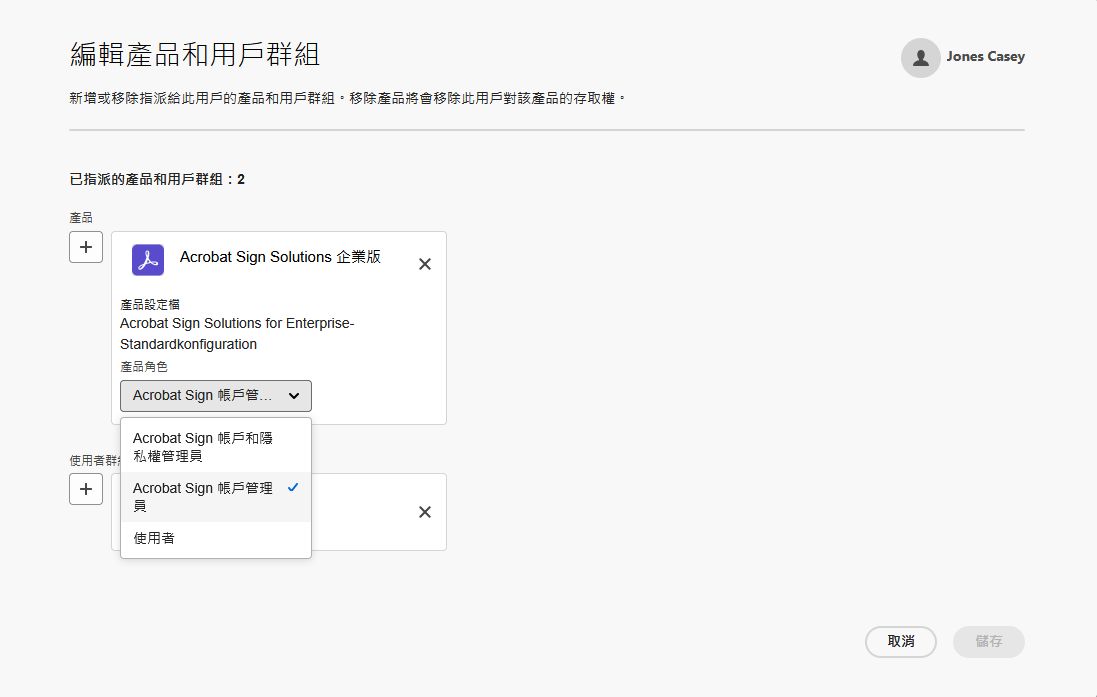Viewport: 1097px width, 697px height.
Task: Click the 取消 button
Action: [900, 642]
